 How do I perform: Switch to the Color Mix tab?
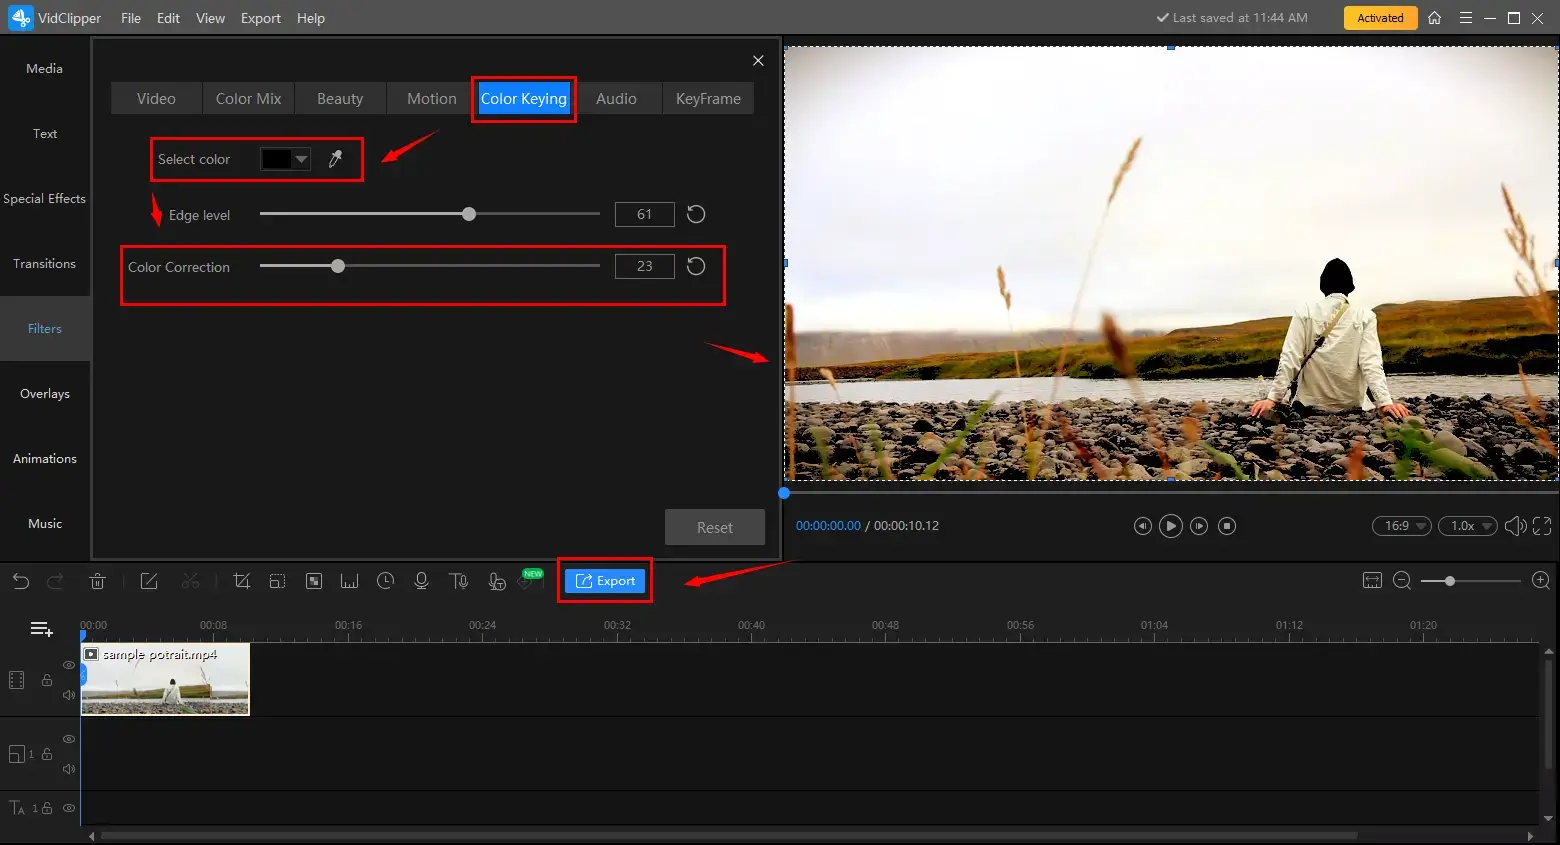point(248,99)
